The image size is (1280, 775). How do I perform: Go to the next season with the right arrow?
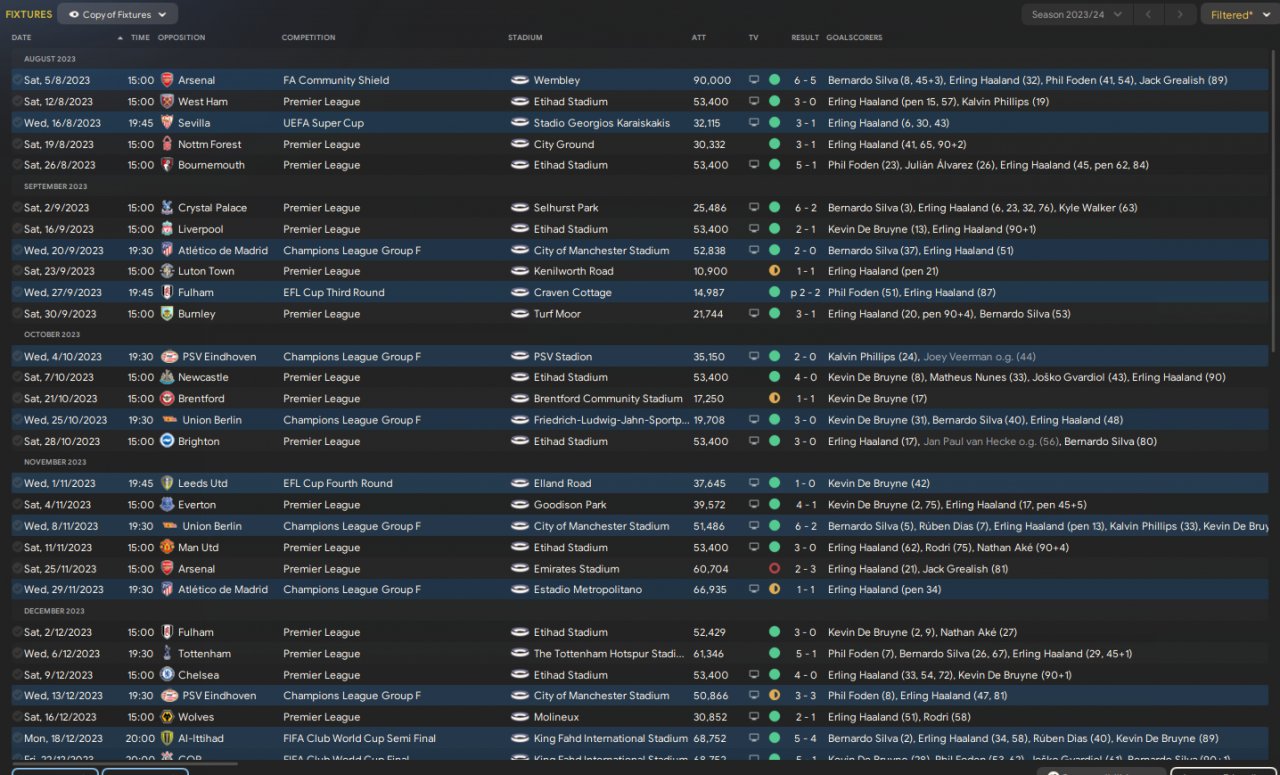pos(1180,14)
